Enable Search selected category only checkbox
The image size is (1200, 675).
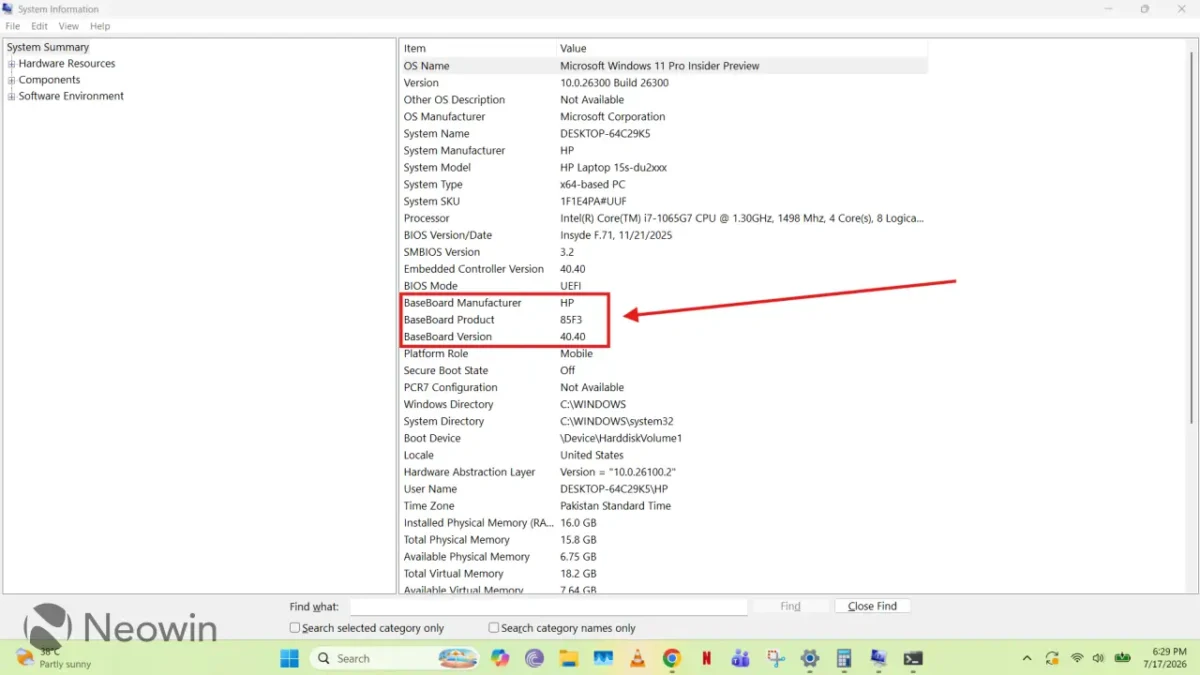(295, 628)
